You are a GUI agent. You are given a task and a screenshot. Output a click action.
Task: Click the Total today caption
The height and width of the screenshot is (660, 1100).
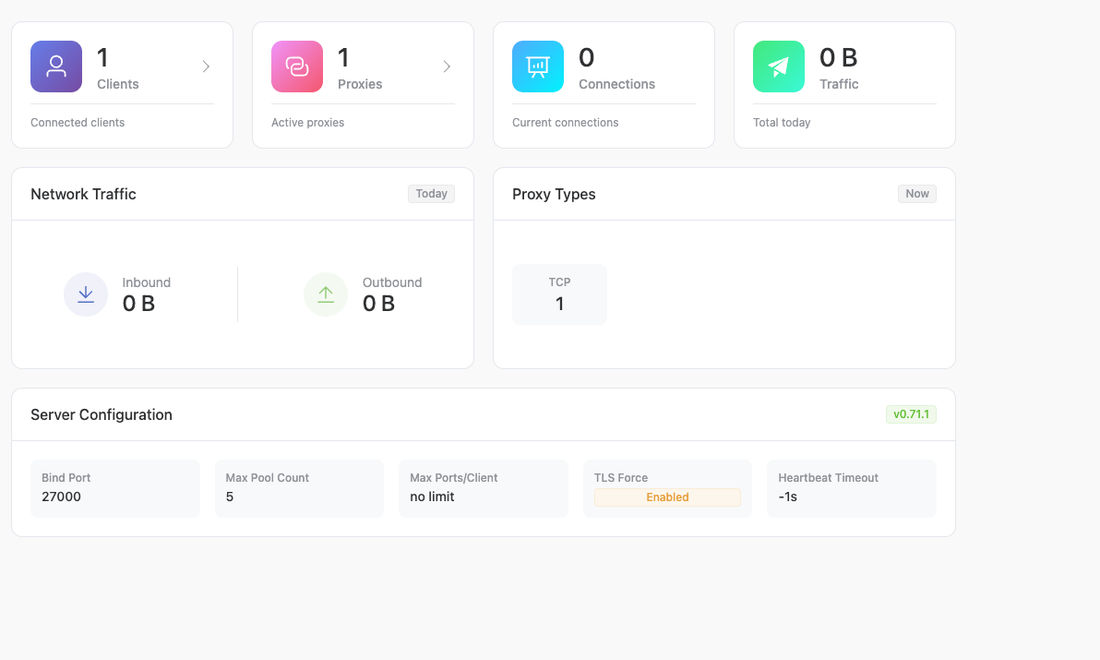click(782, 123)
